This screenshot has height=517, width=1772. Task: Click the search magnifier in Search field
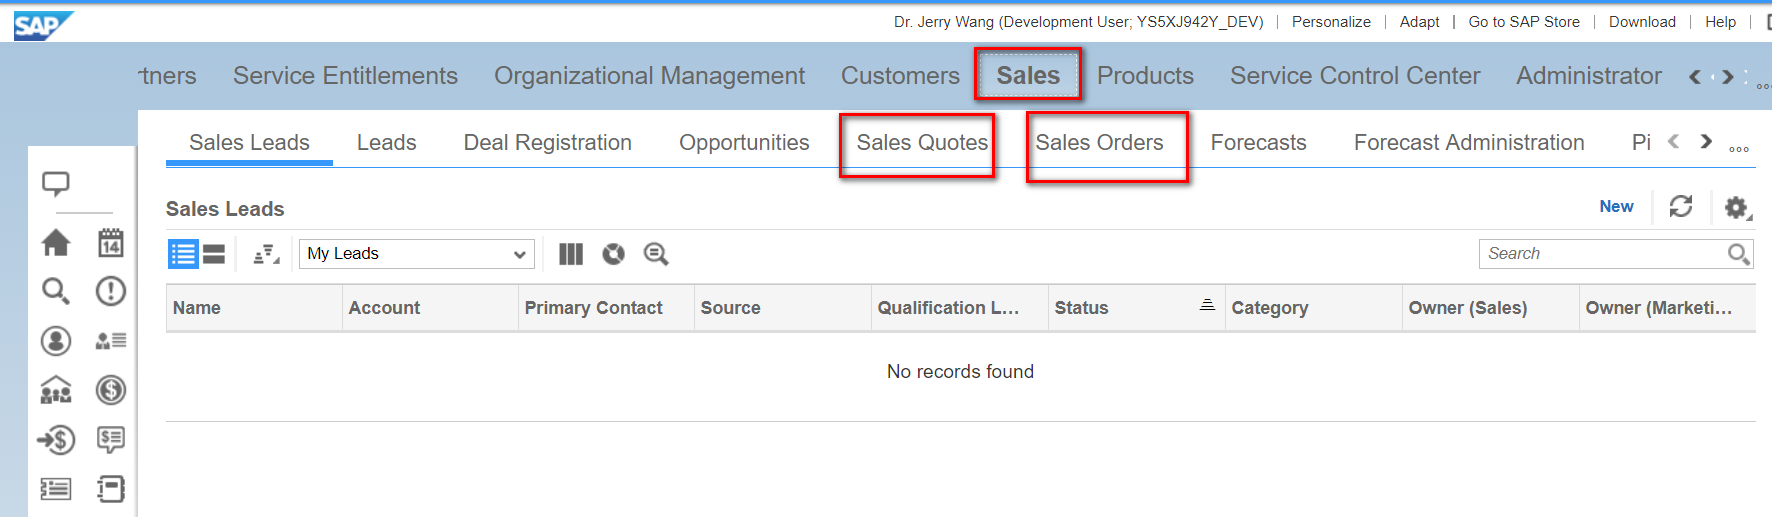coord(1739,254)
